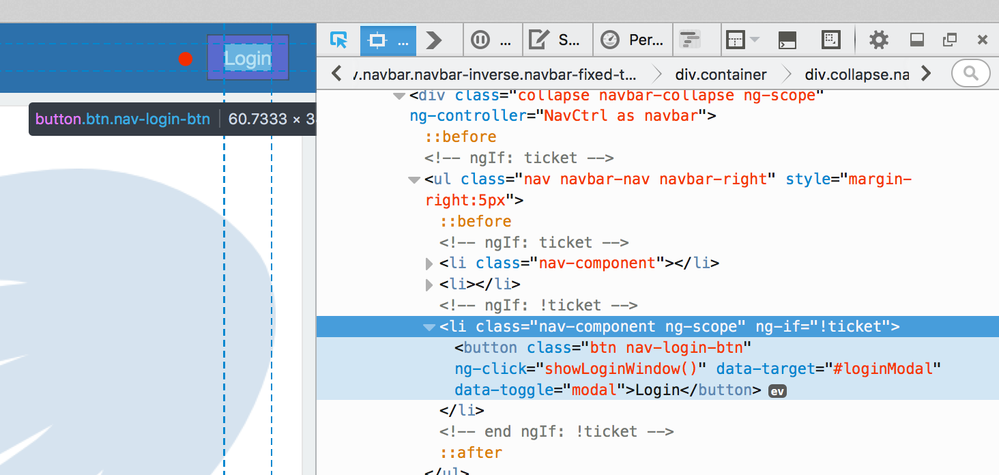Open the Performance tab

click(x=632, y=40)
